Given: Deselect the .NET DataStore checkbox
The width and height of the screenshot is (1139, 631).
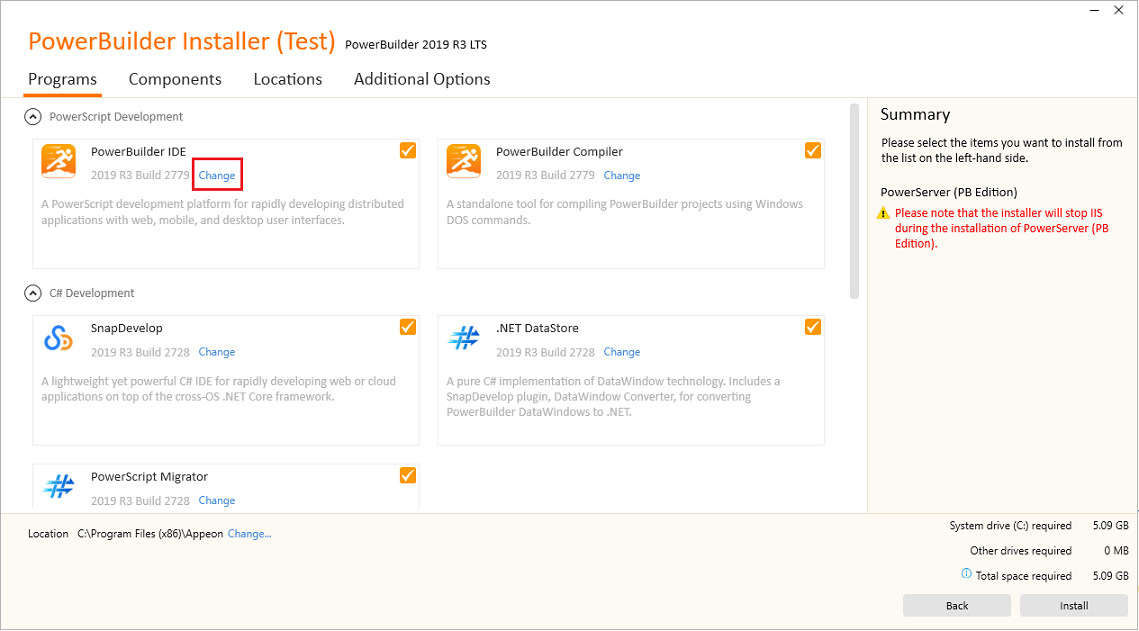Looking at the screenshot, I should (x=813, y=327).
